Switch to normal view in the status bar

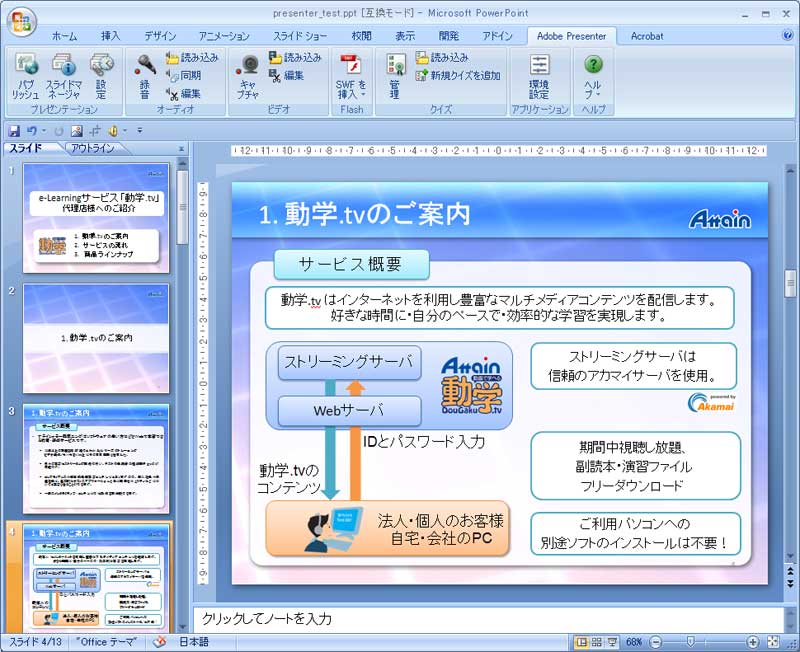coord(583,641)
